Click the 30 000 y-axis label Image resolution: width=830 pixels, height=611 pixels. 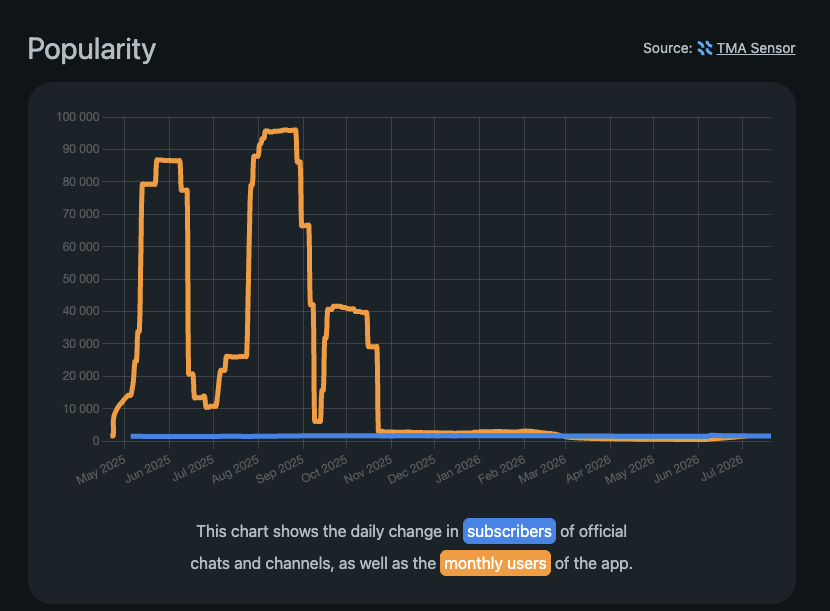[80, 344]
